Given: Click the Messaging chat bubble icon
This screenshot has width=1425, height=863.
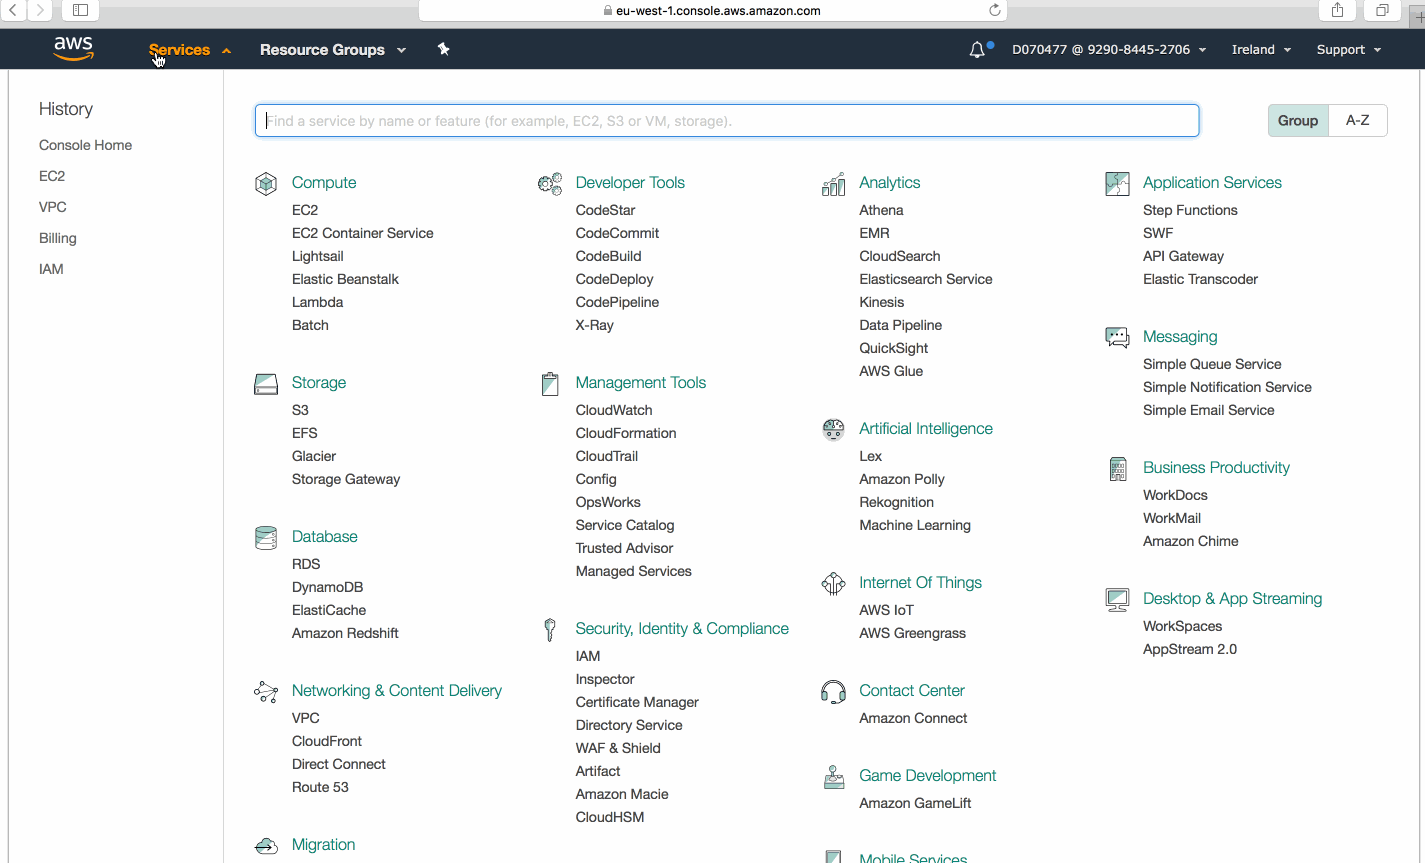Looking at the screenshot, I should (1117, 337).
